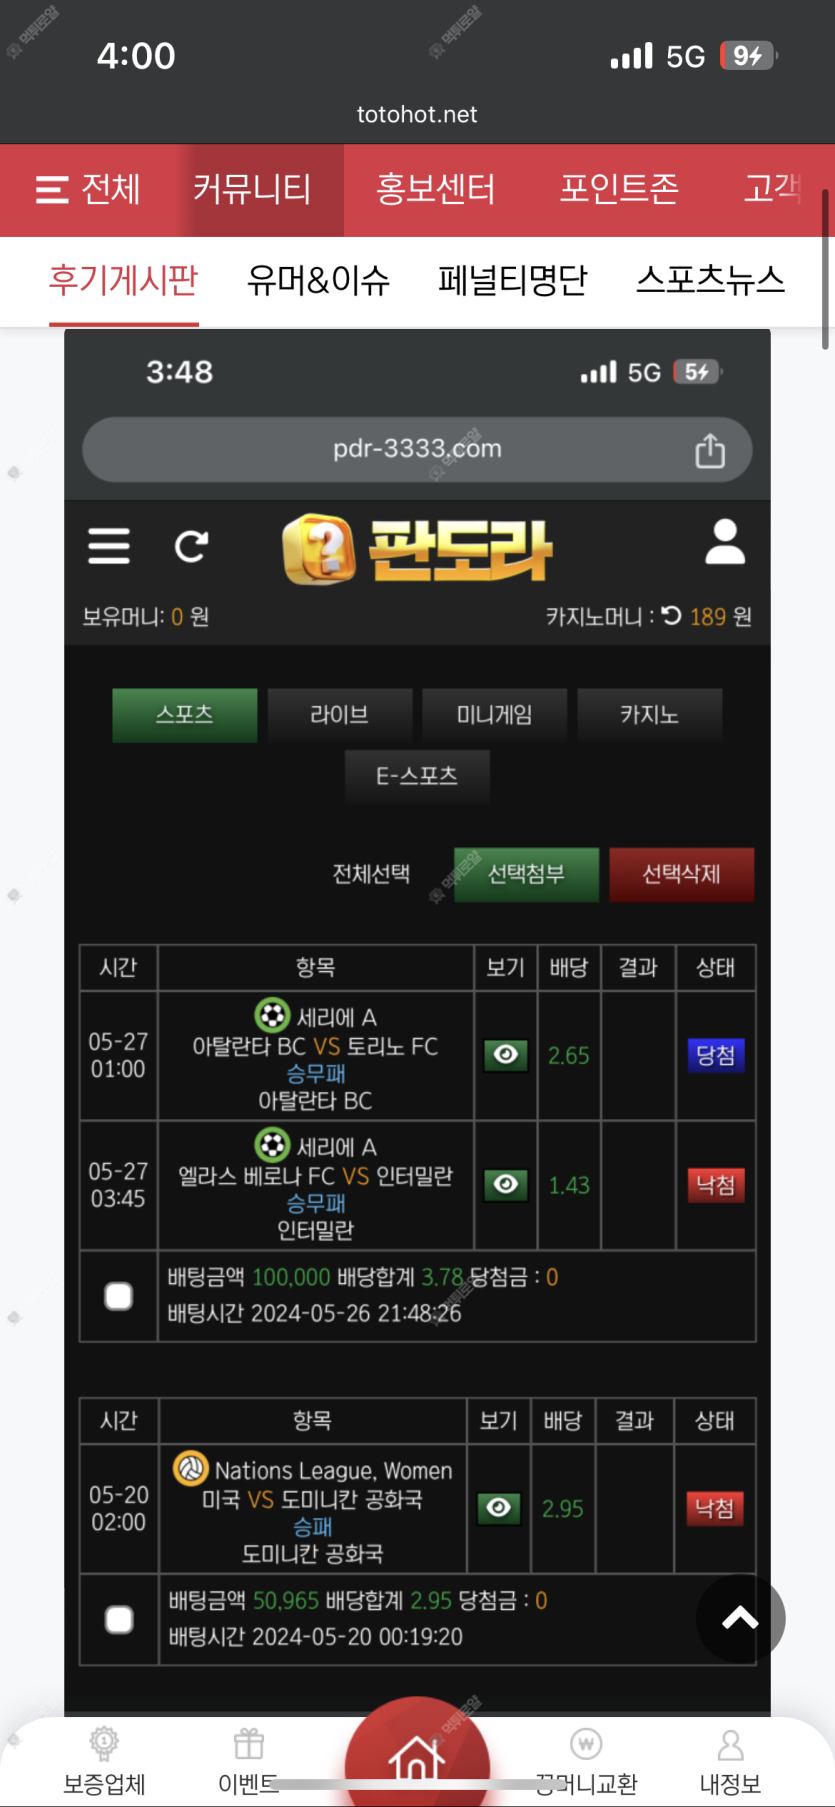The image size is (835, 1807).
Task: Select the 유머&이슈 sub-tab
Action: (x=318, y=281)
